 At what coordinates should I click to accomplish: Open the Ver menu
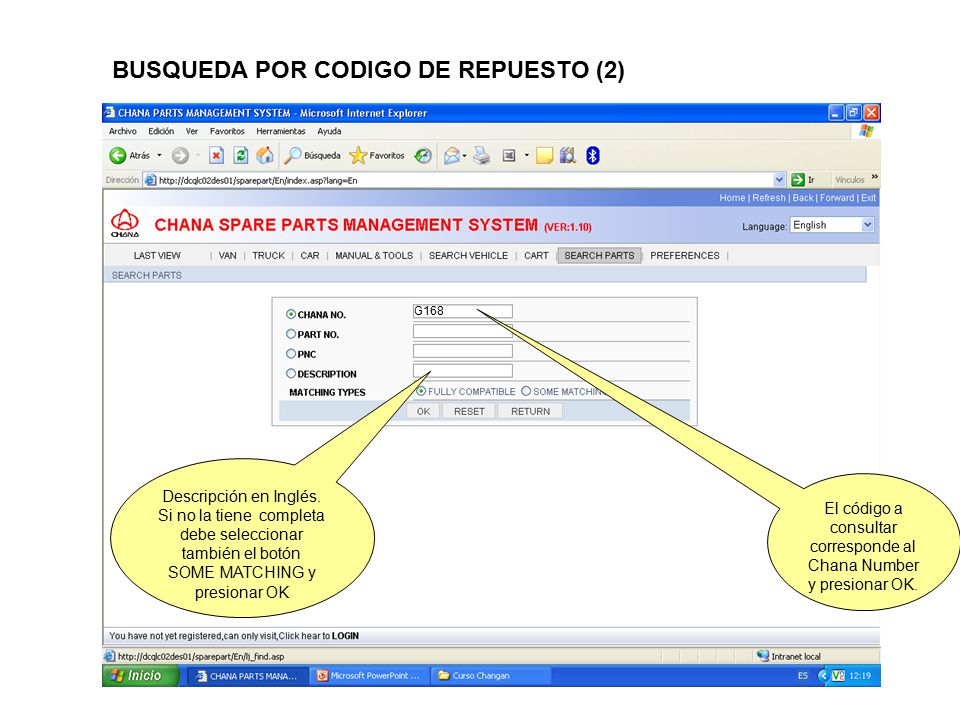pyautogui.click(x=192, y=131)
